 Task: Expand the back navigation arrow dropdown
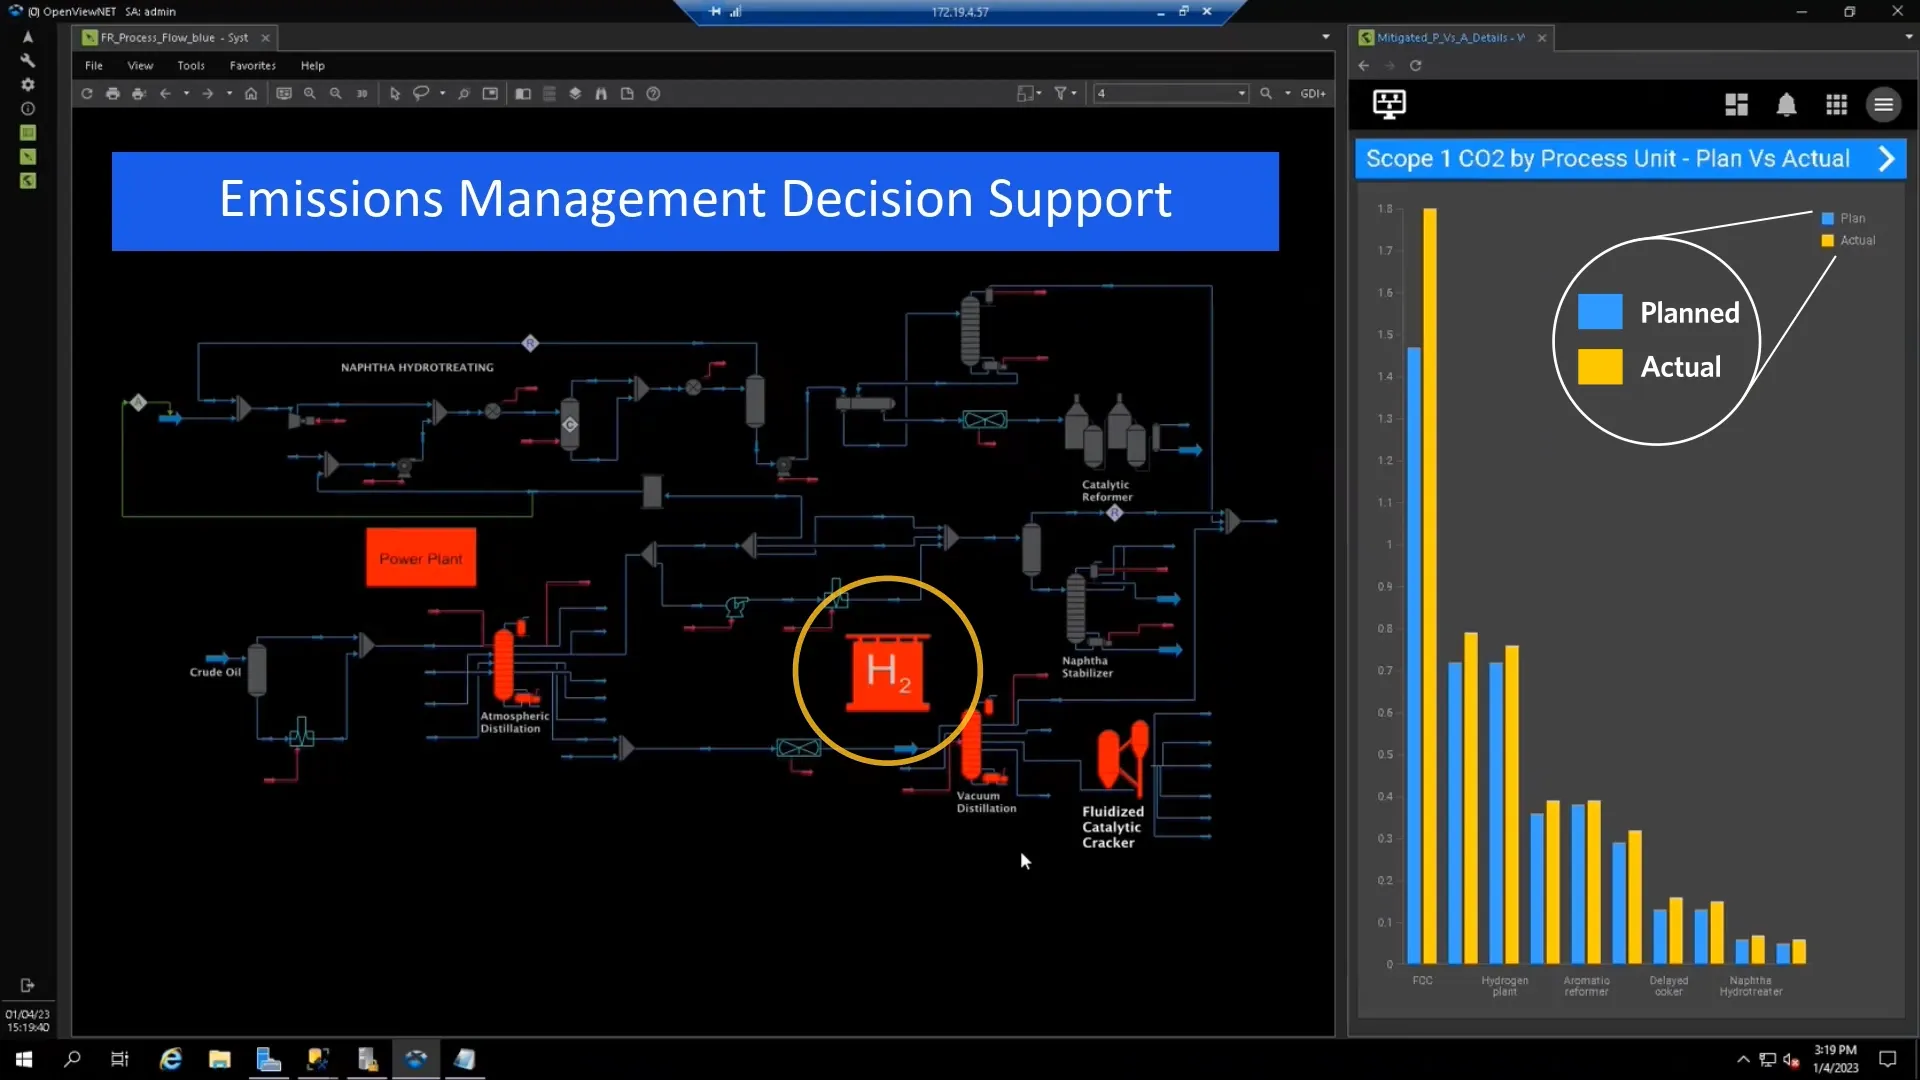pyautogui.click(x=186, y=93)
